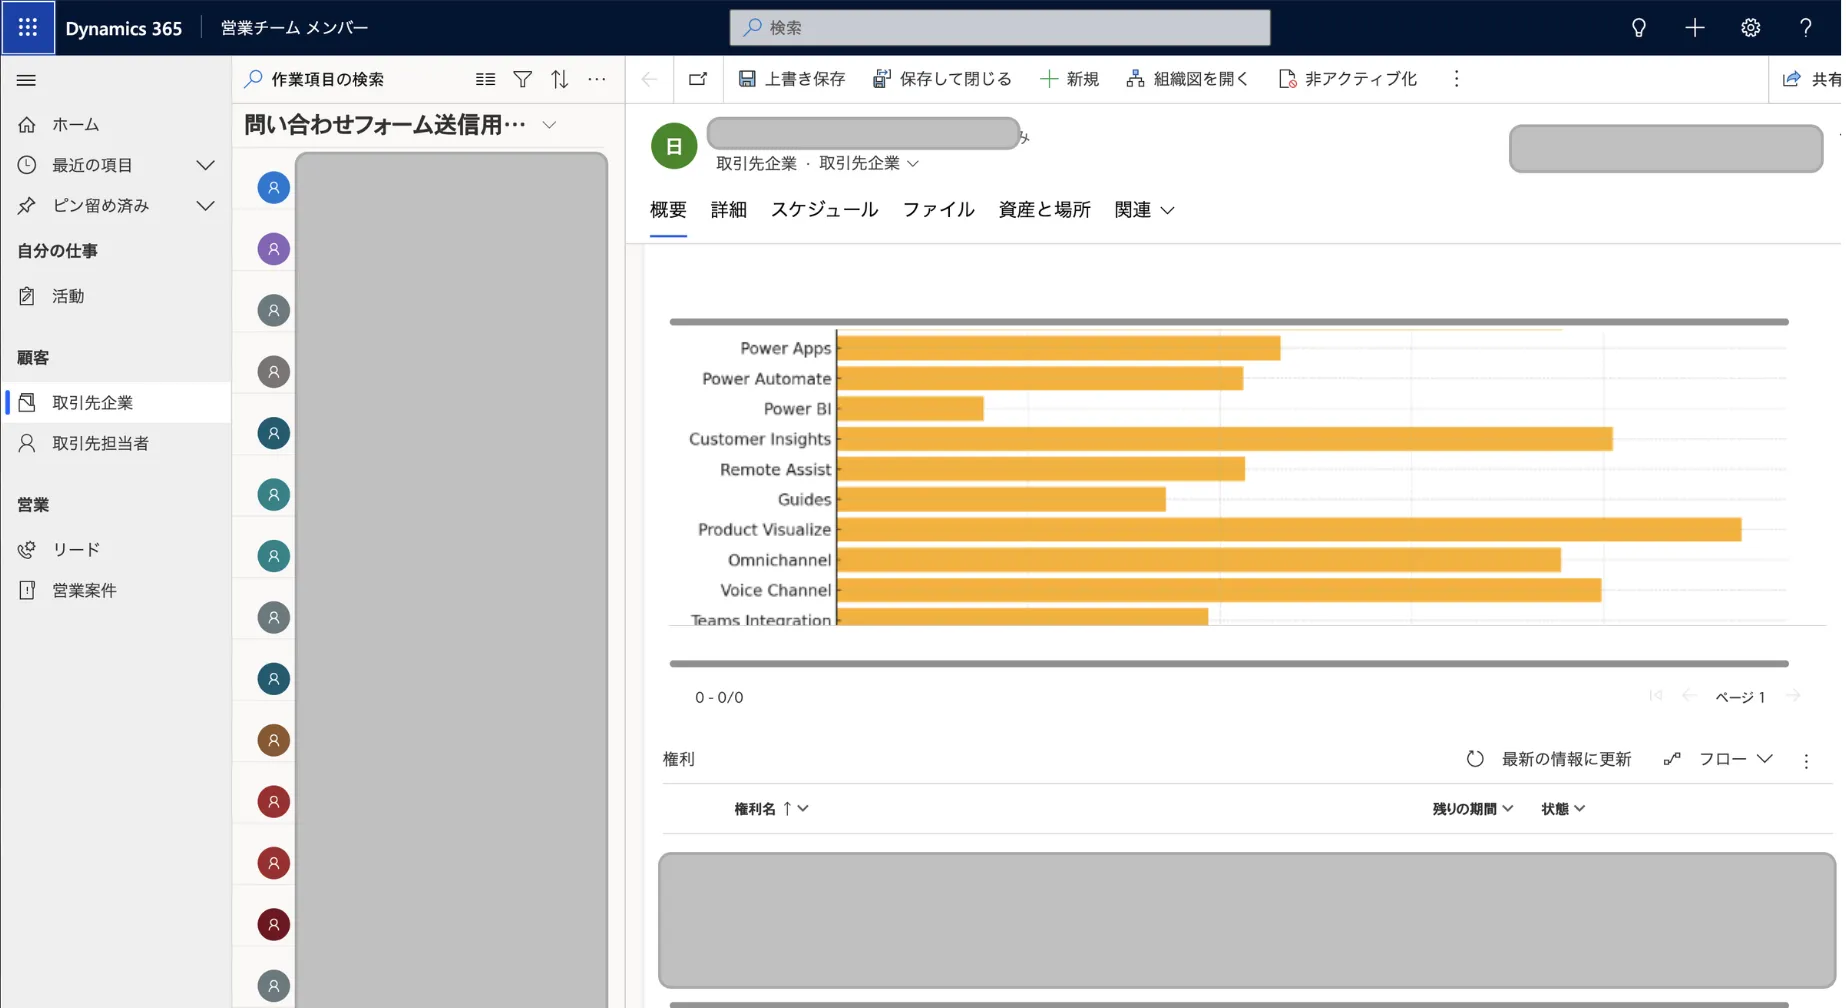Click the back arrow in command bar

point(649,79)
